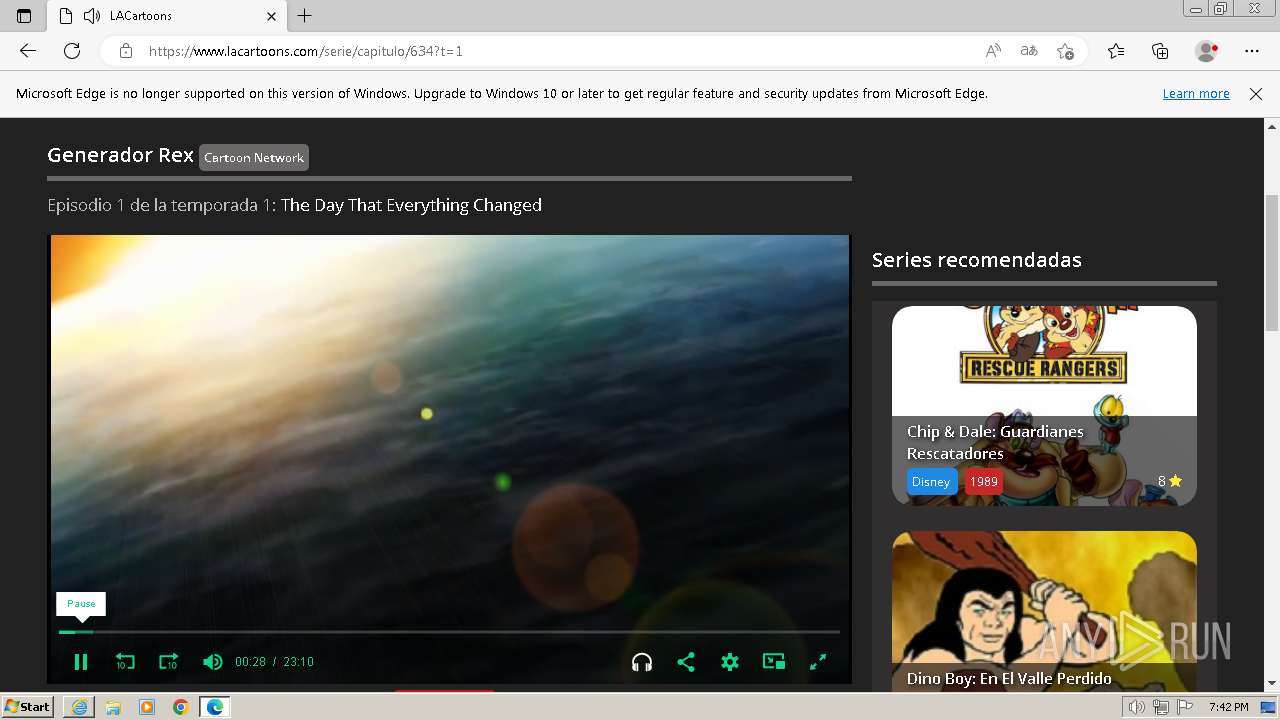Open the Windows Start menu

(x=28, y=706)
